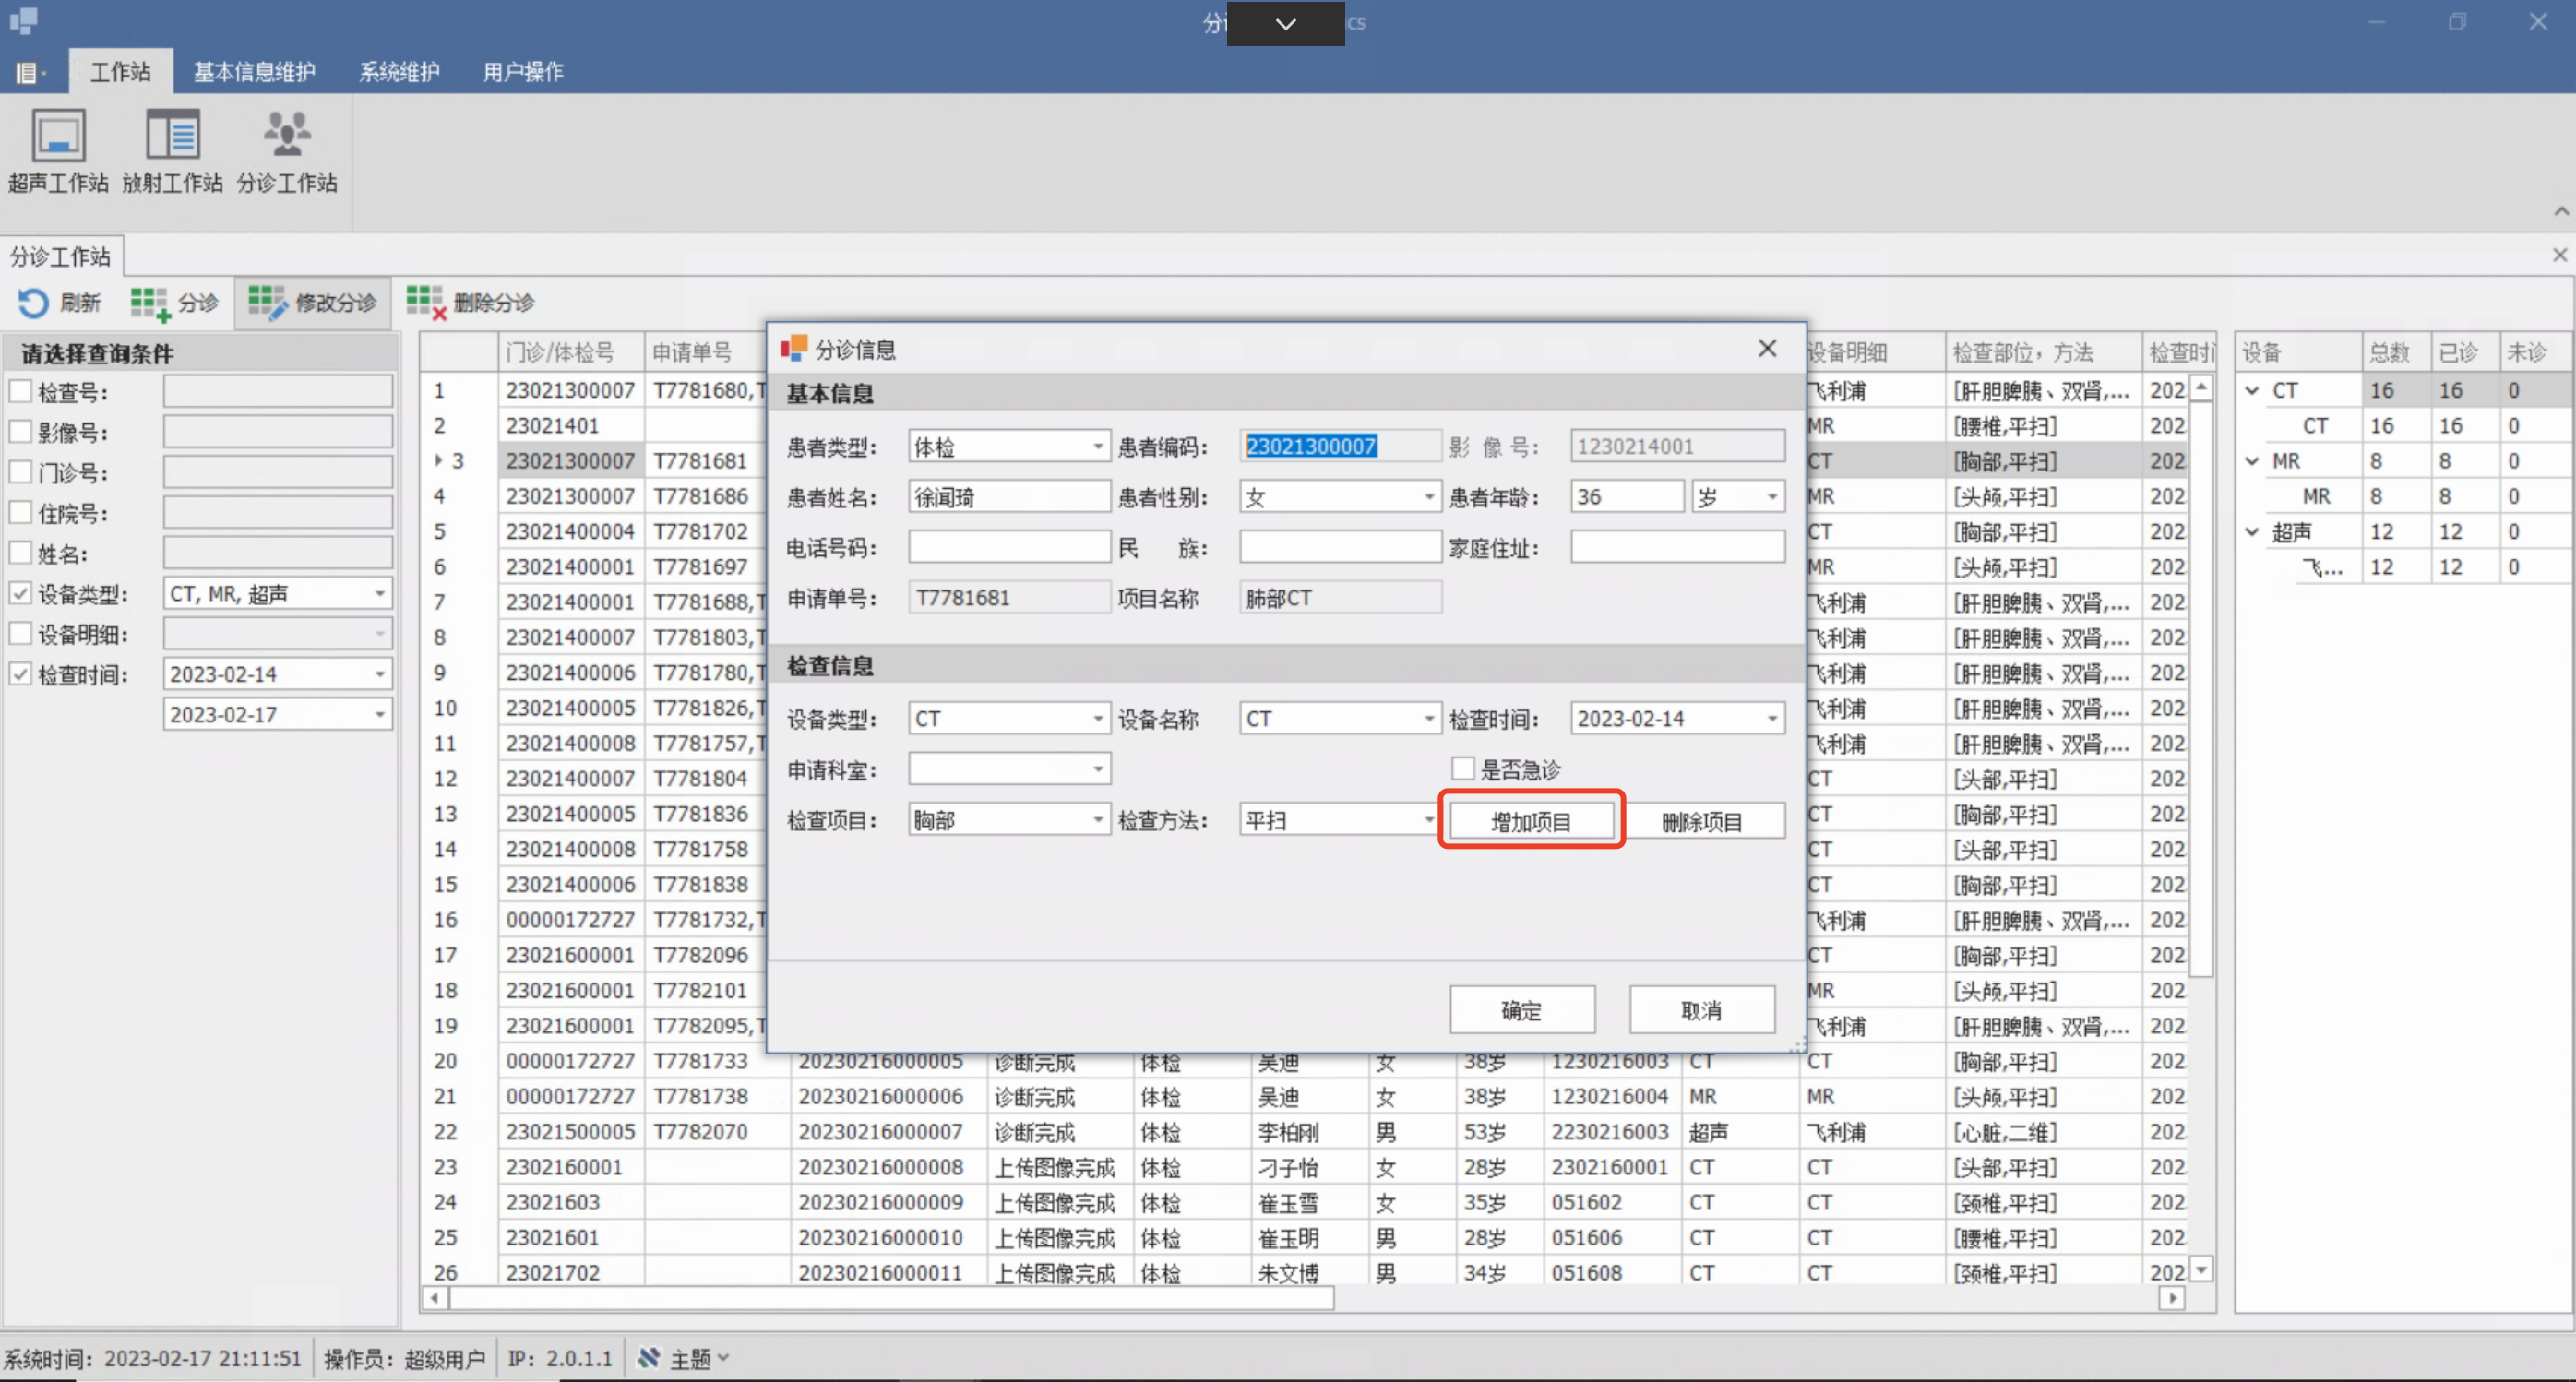This screenshot has height=1382, width=2576.
Task: Open the filter 设备类型 CT, MR, 超声 dropdown
Action: click(x=379, y=594)
